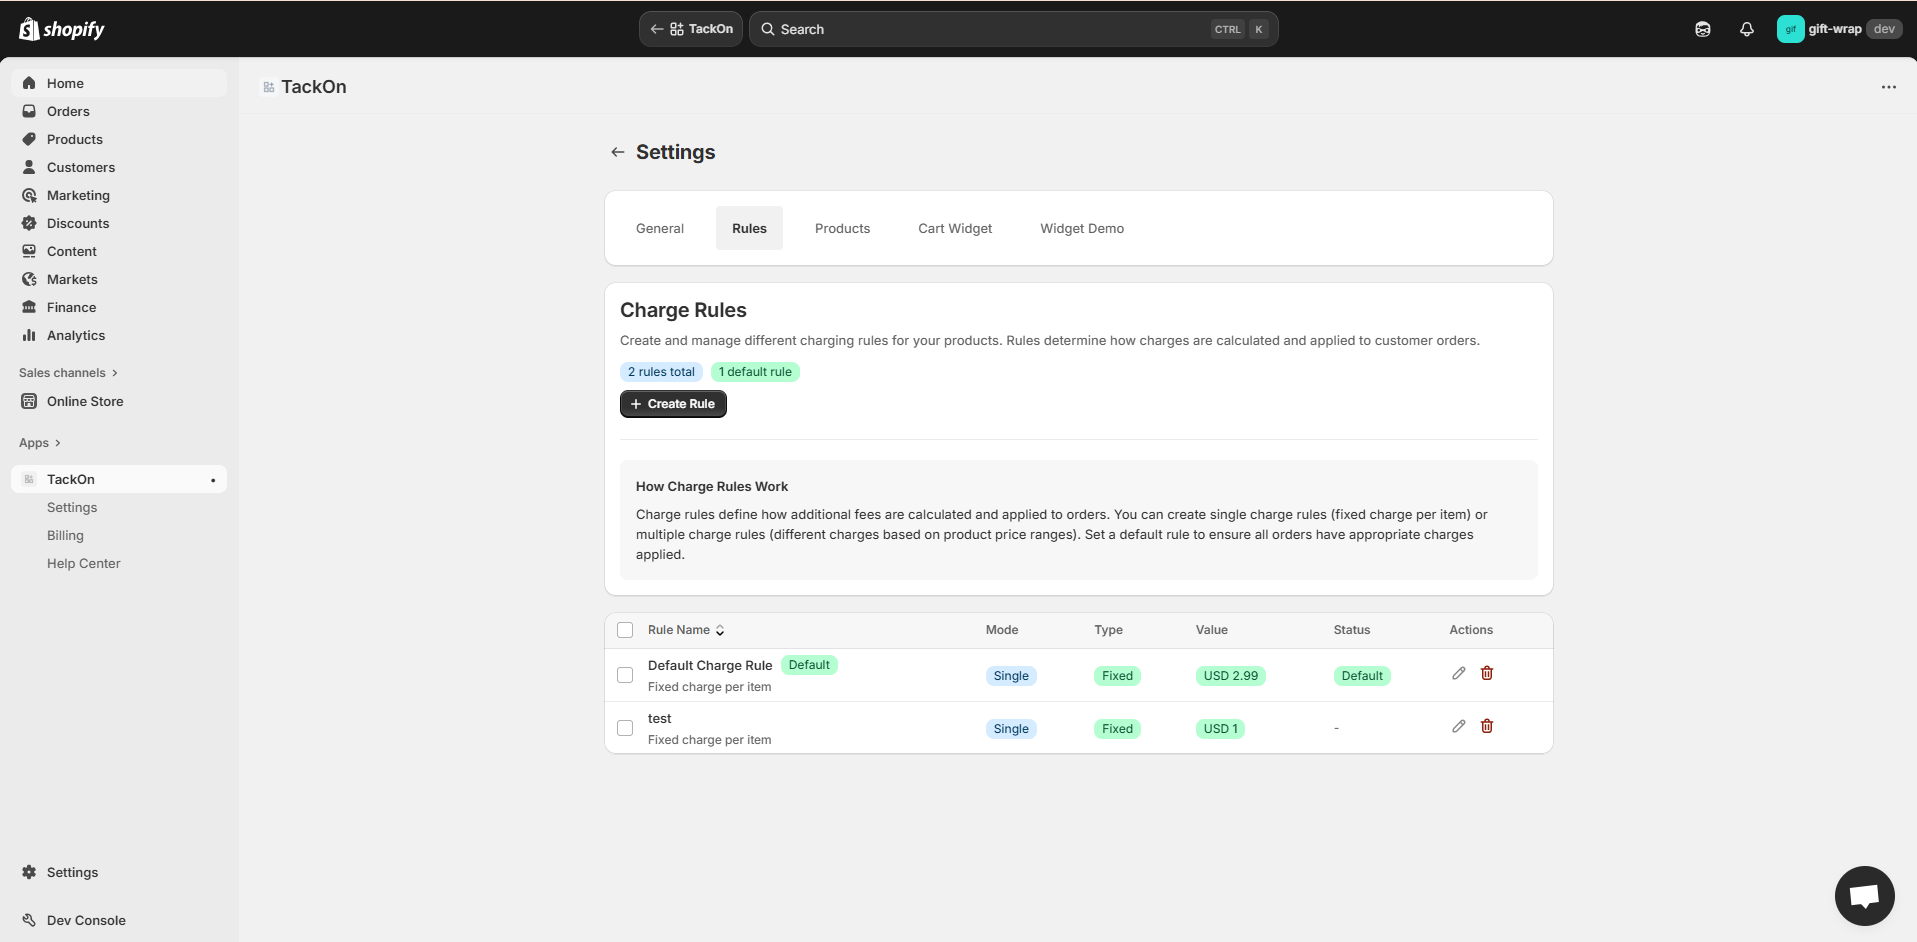The height and width of the screenshot is (942, 1917).
Task: Tick the checkbox for test rule
Action: (x=625, y=728)
